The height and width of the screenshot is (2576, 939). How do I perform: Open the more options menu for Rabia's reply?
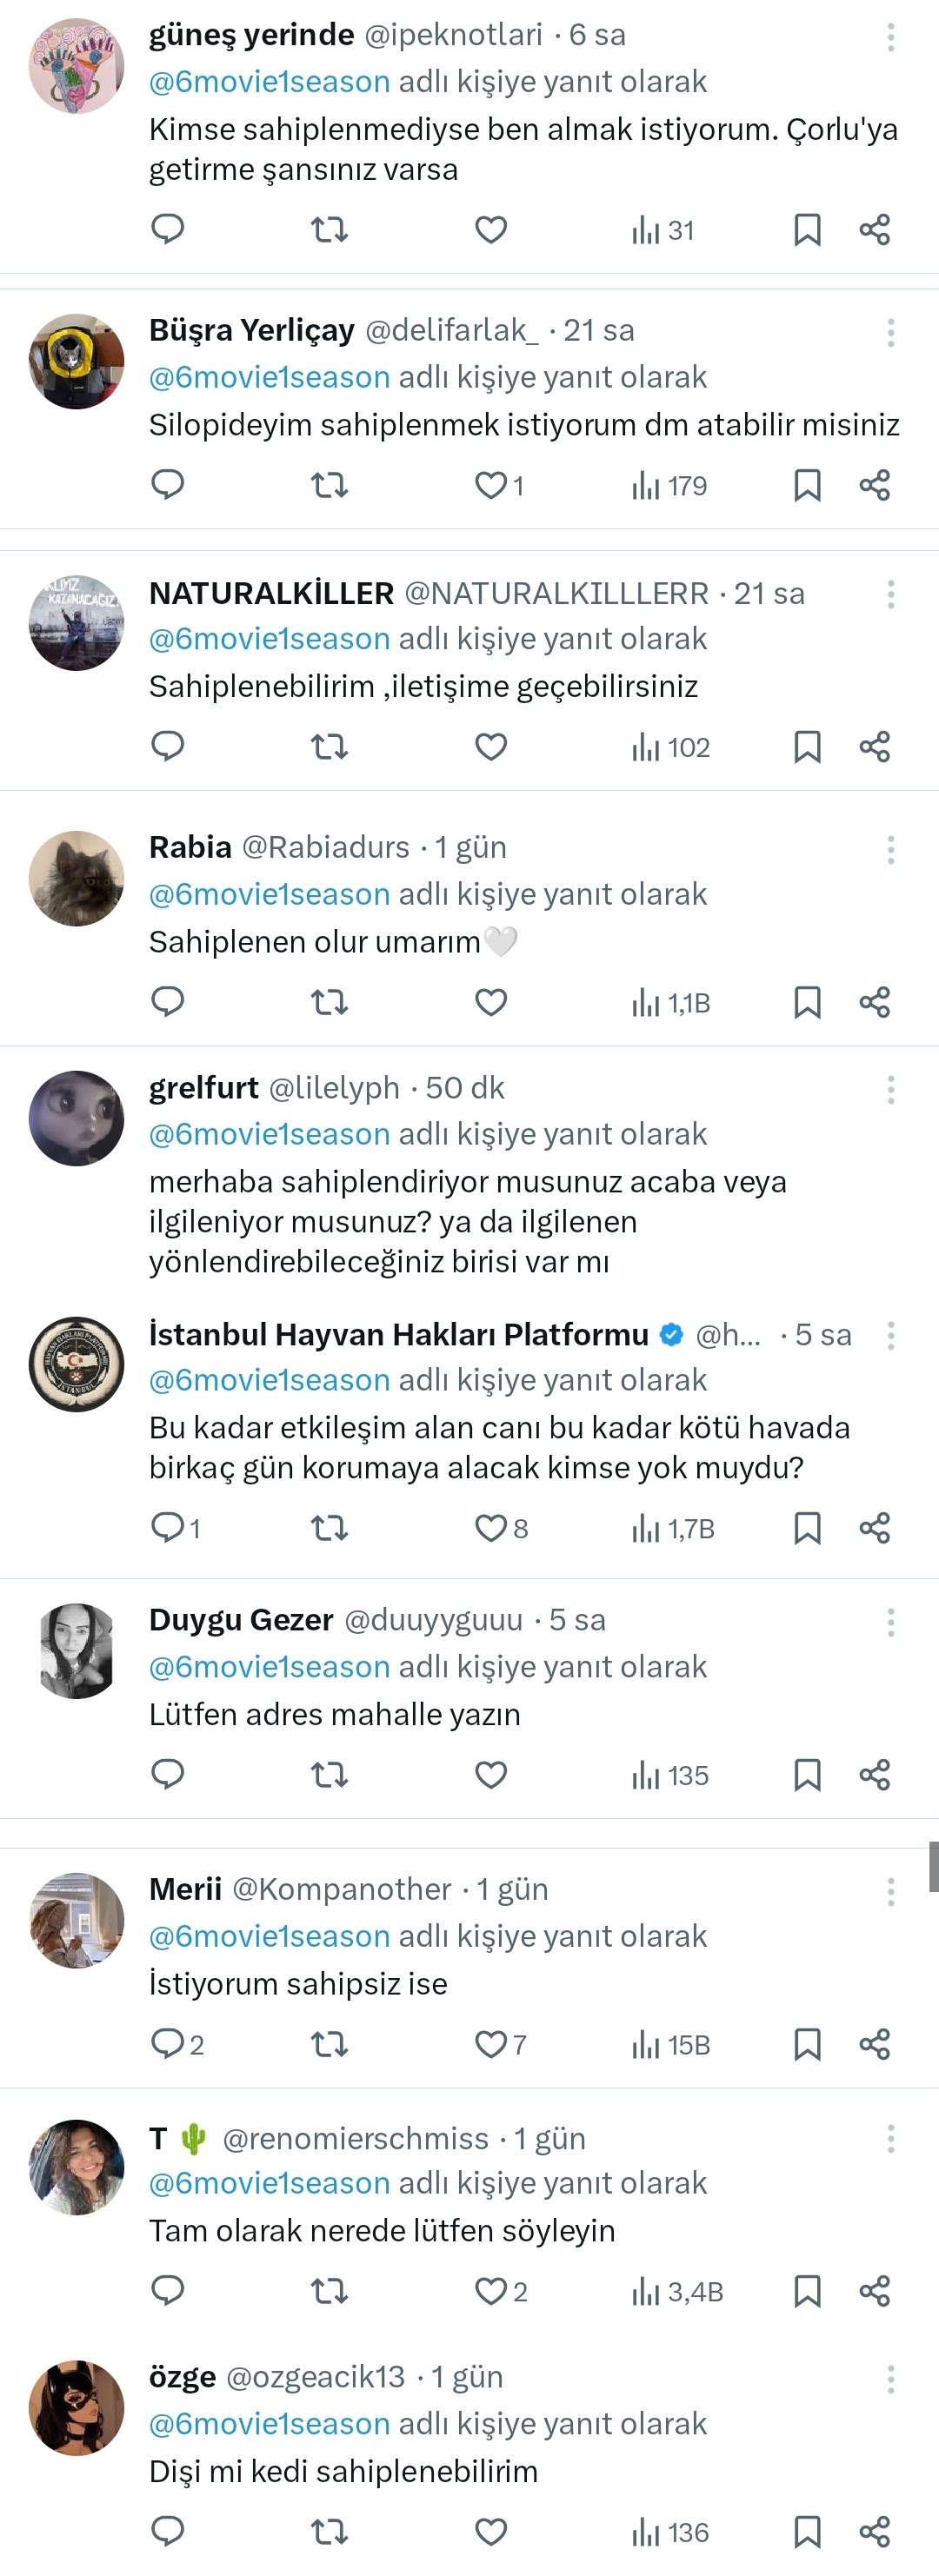point(889,849)
